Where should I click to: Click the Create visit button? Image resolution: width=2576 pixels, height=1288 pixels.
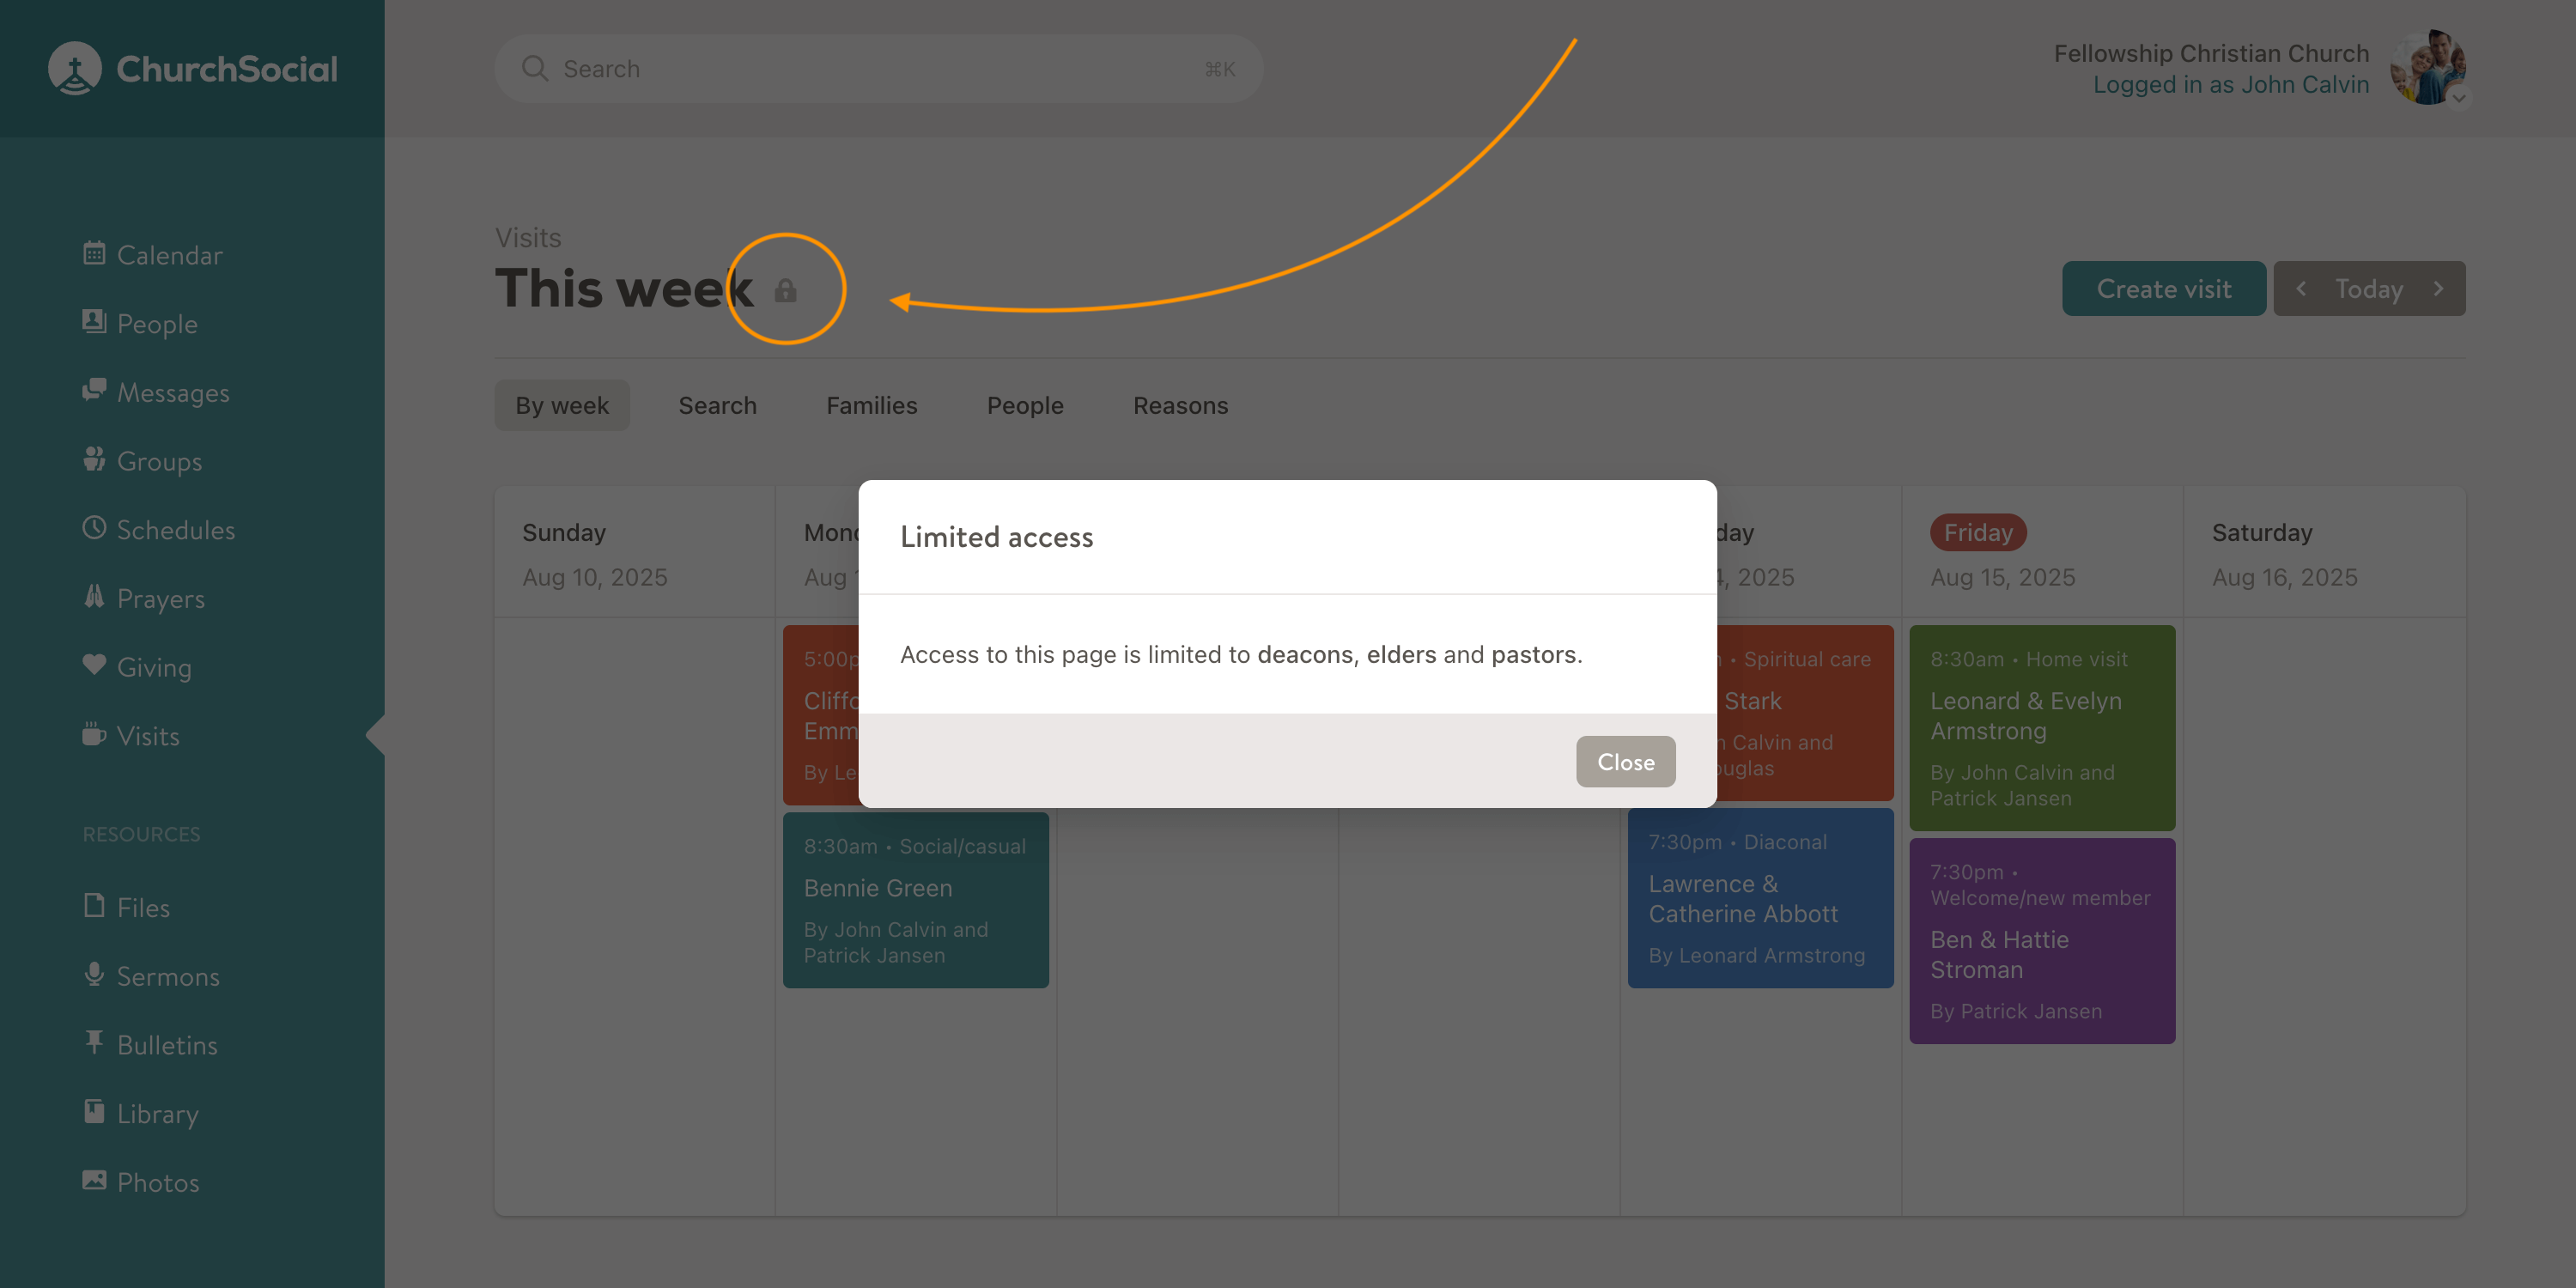click(x=2164, y=289)
